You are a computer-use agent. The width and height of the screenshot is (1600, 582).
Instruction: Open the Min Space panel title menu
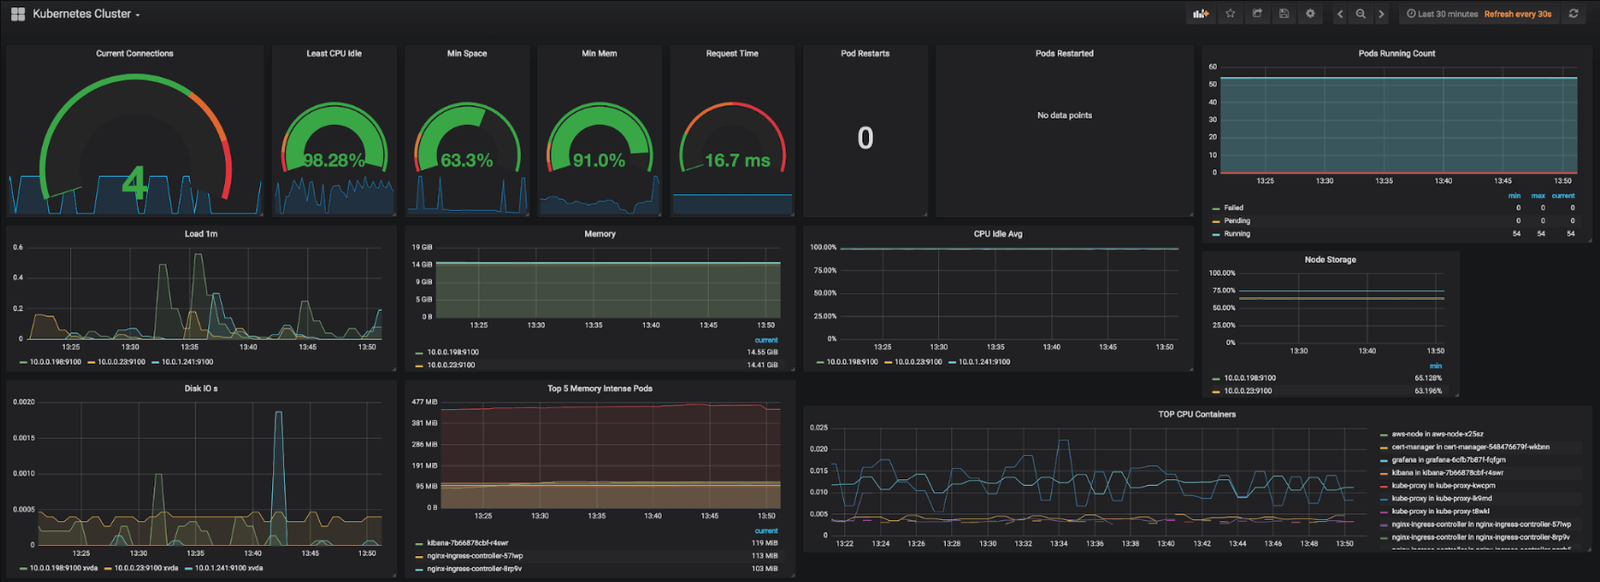coord(467,54)
